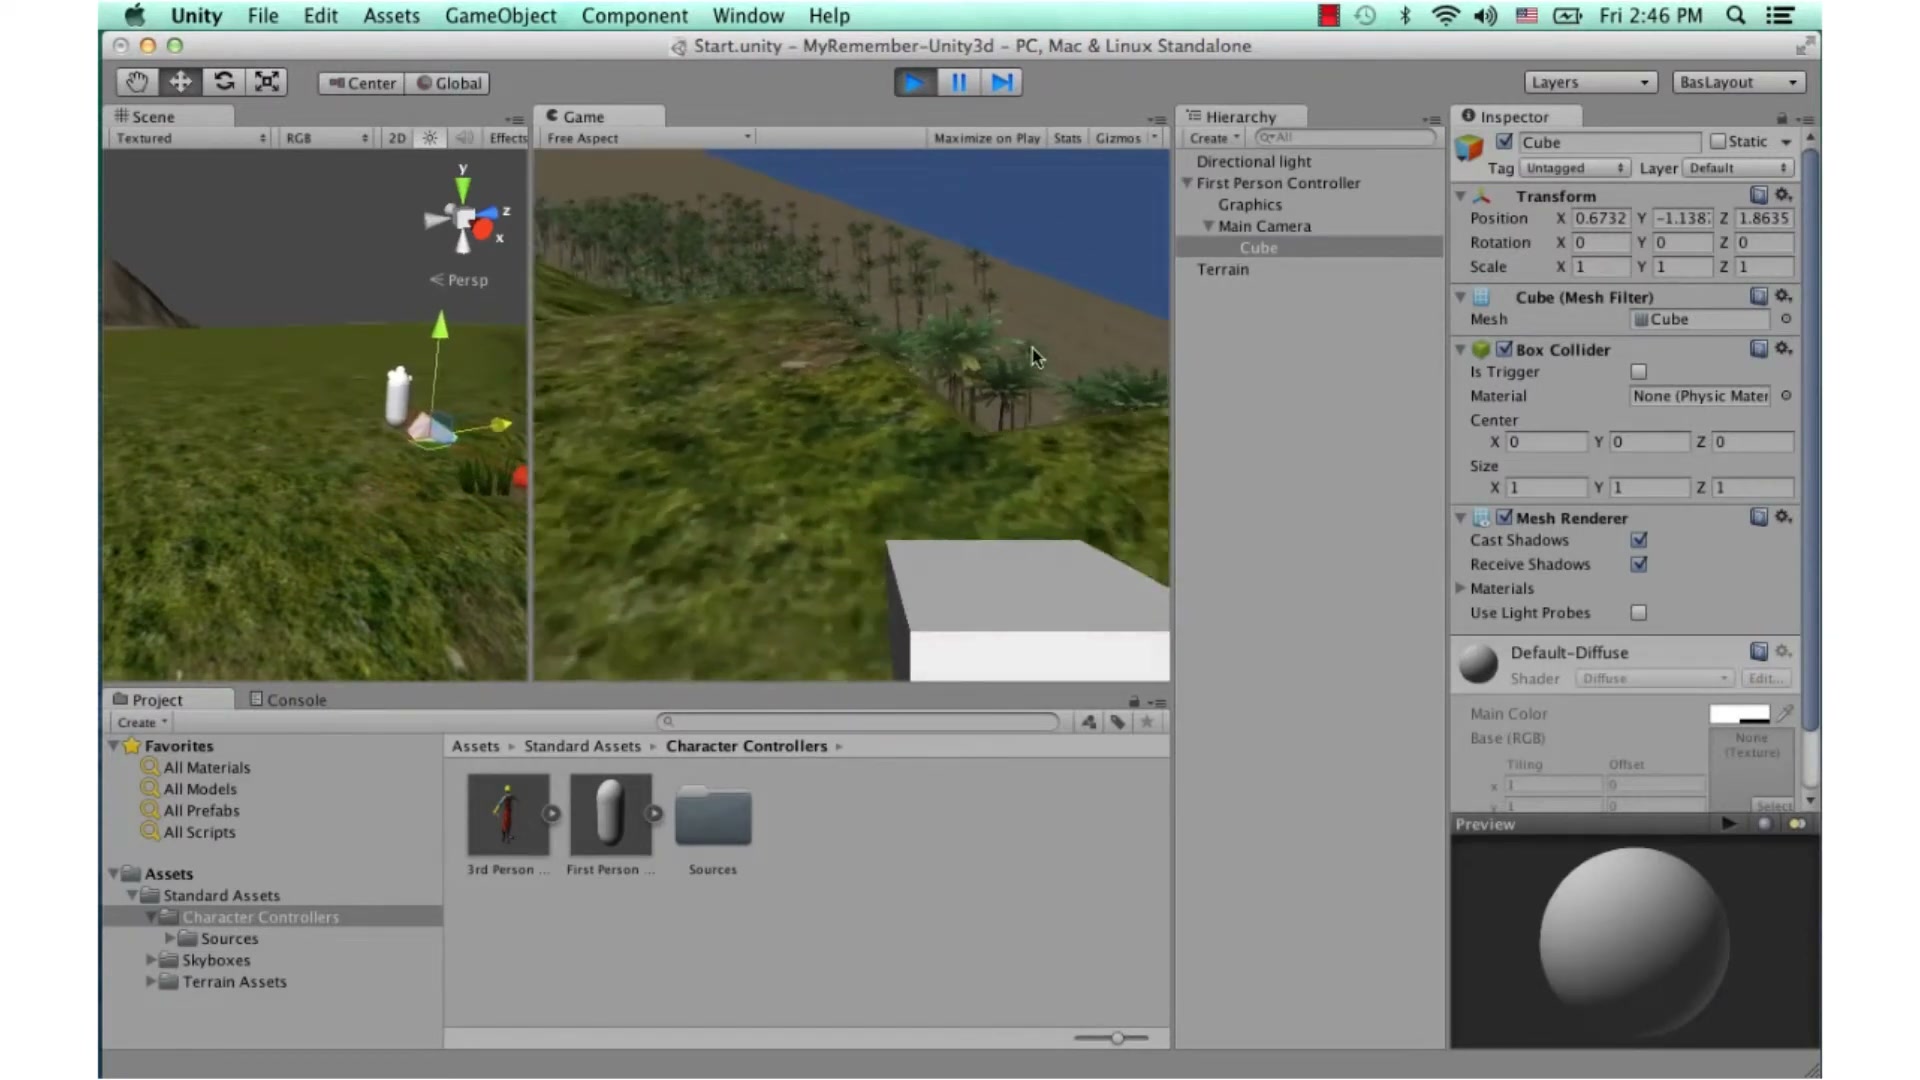The width and height of the screenshot is (1920, 1080).
Task: Open Transform component gear settings
Action: pyautogui.click(x=1783, y=195)
